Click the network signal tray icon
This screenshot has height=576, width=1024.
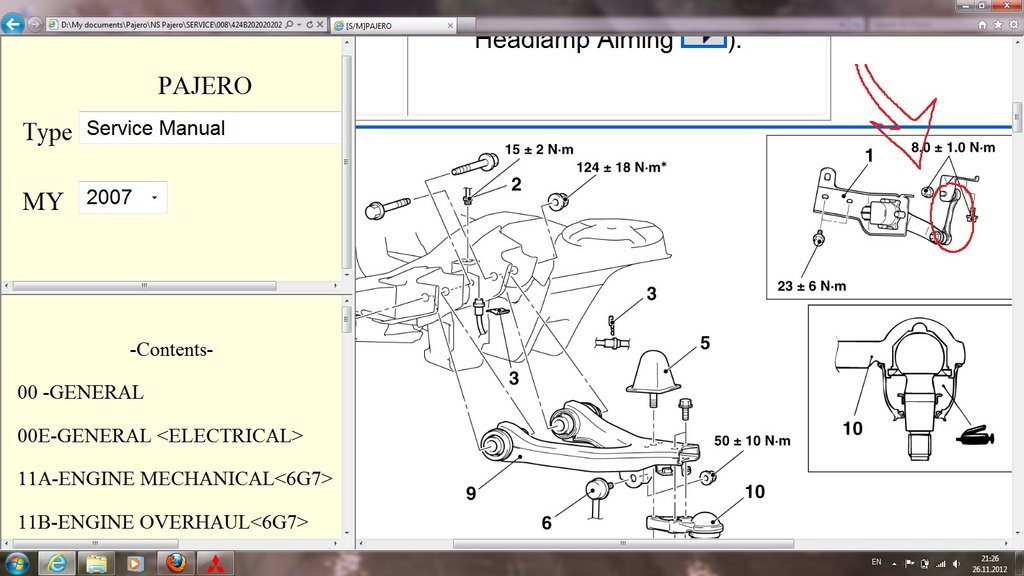pyautogui.click(x=940, y=563)
